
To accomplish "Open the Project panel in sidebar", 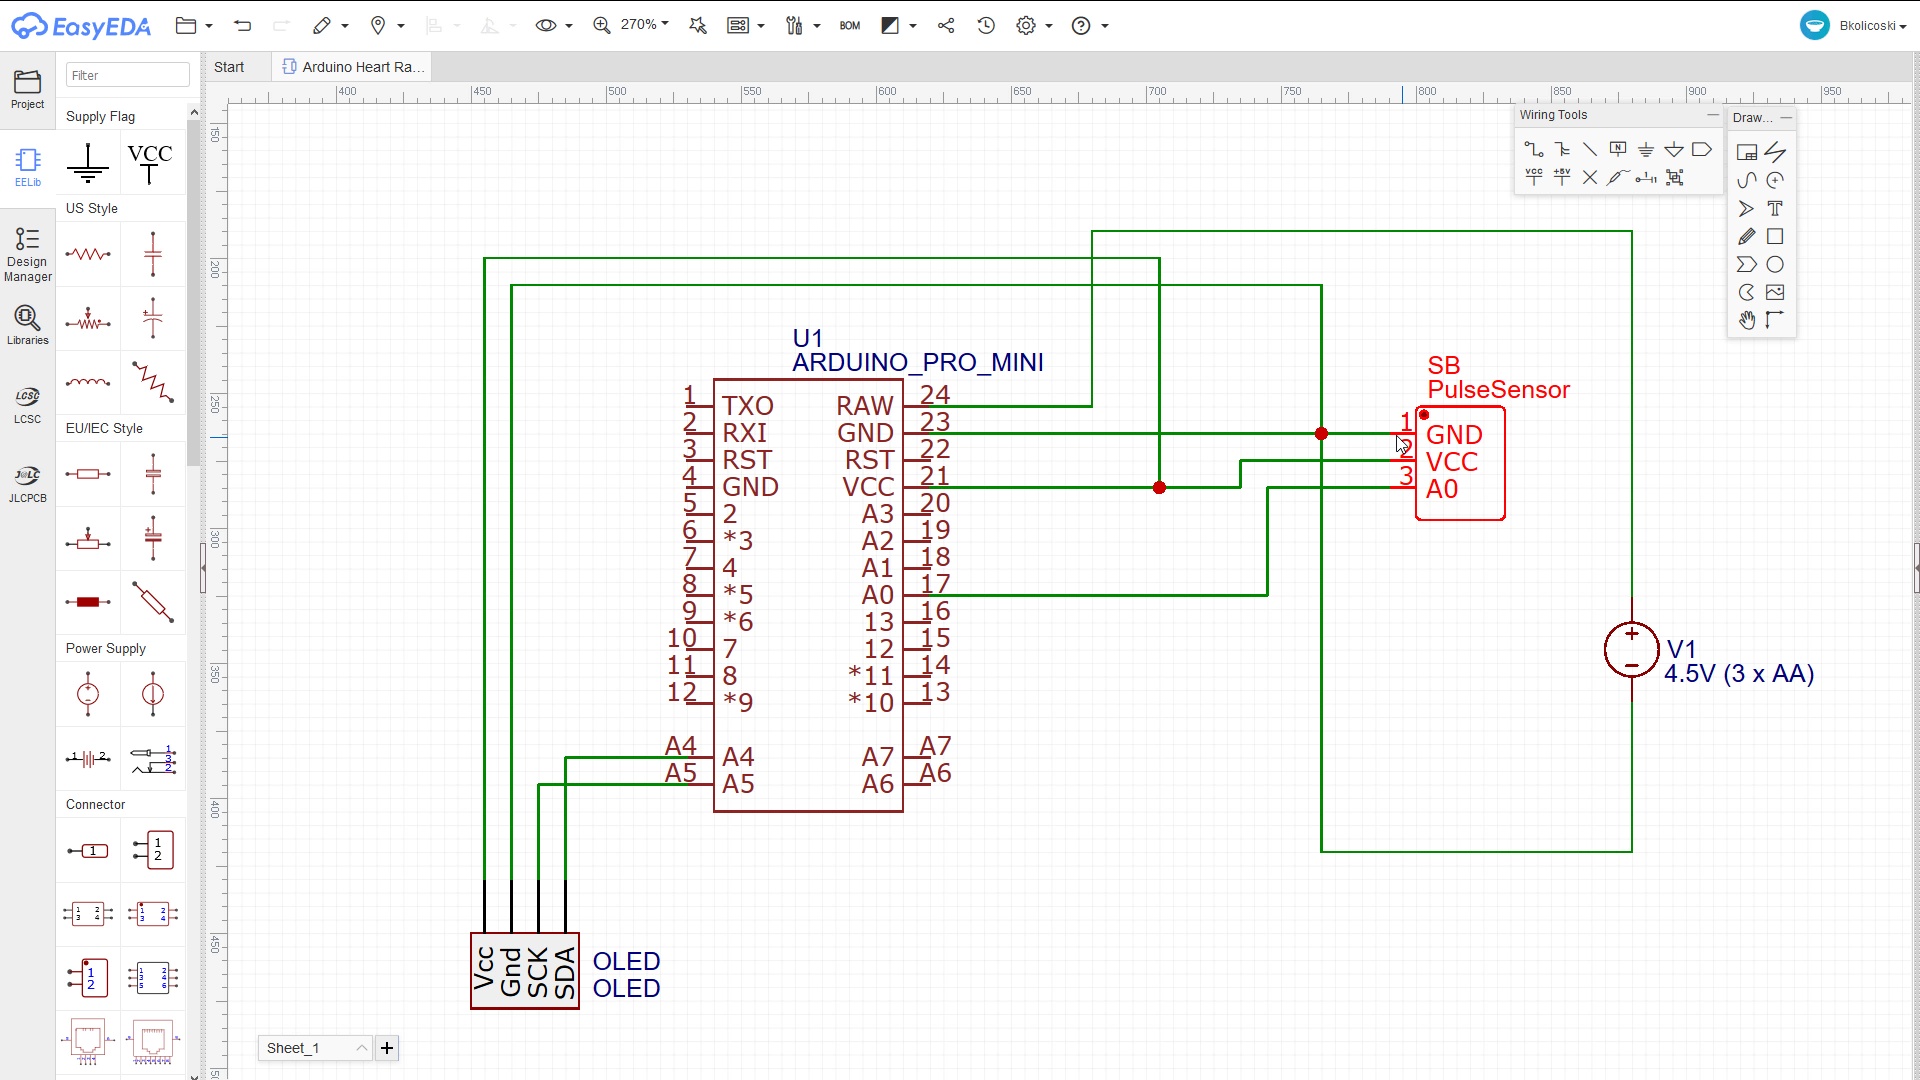I will click(x=27, y=90).
